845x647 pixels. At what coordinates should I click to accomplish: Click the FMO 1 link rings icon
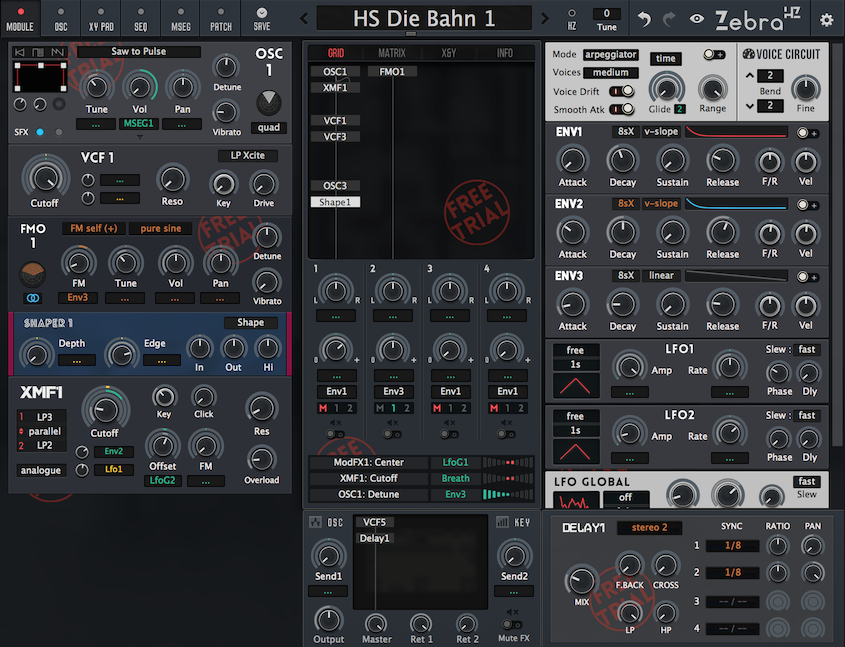(x=33, y=298)
